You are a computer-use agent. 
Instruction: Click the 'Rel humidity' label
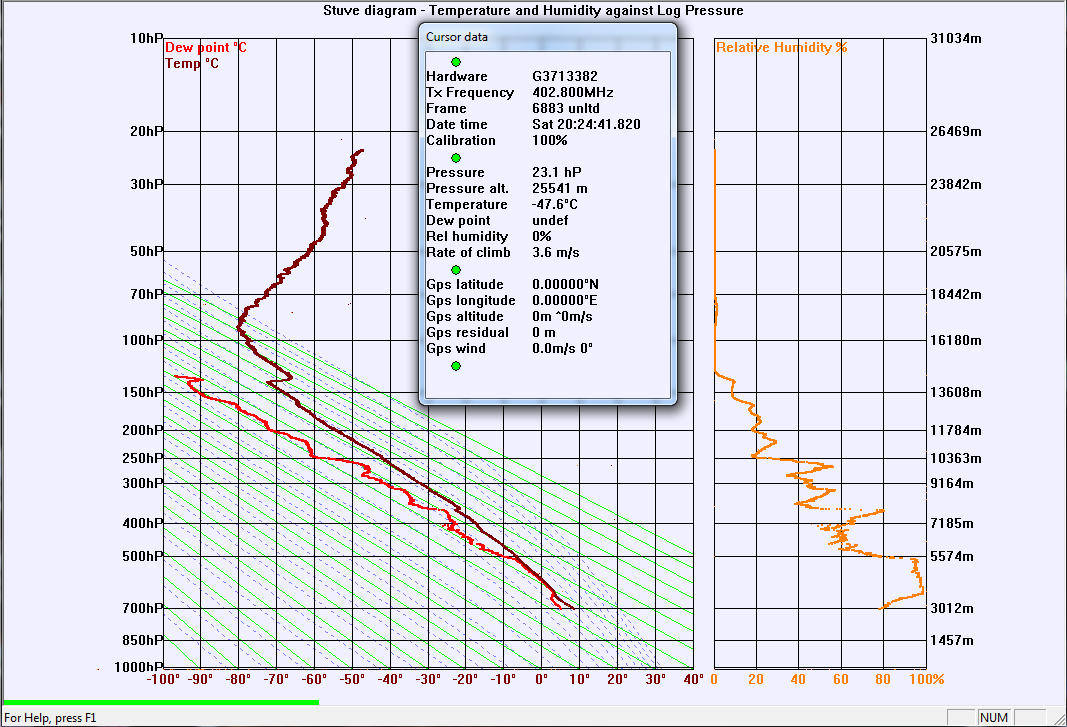[x=467, y=236]
